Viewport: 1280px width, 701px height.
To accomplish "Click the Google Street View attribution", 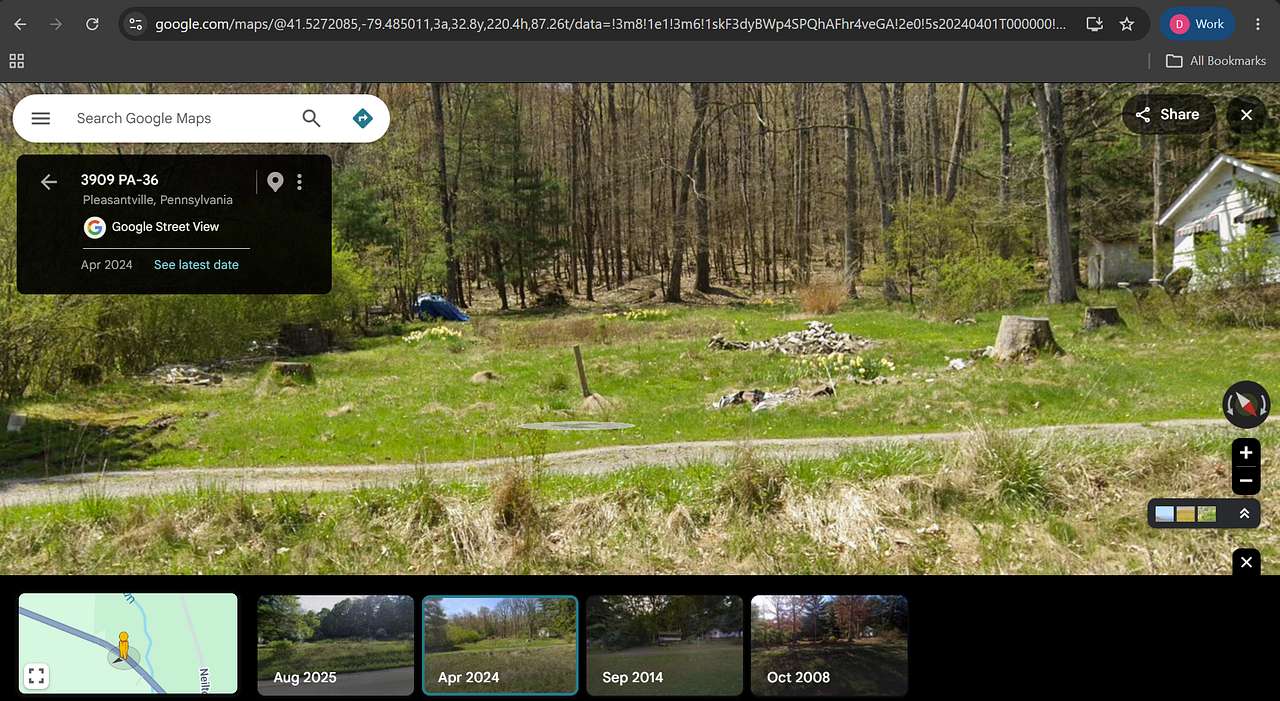I will [152, 227].
